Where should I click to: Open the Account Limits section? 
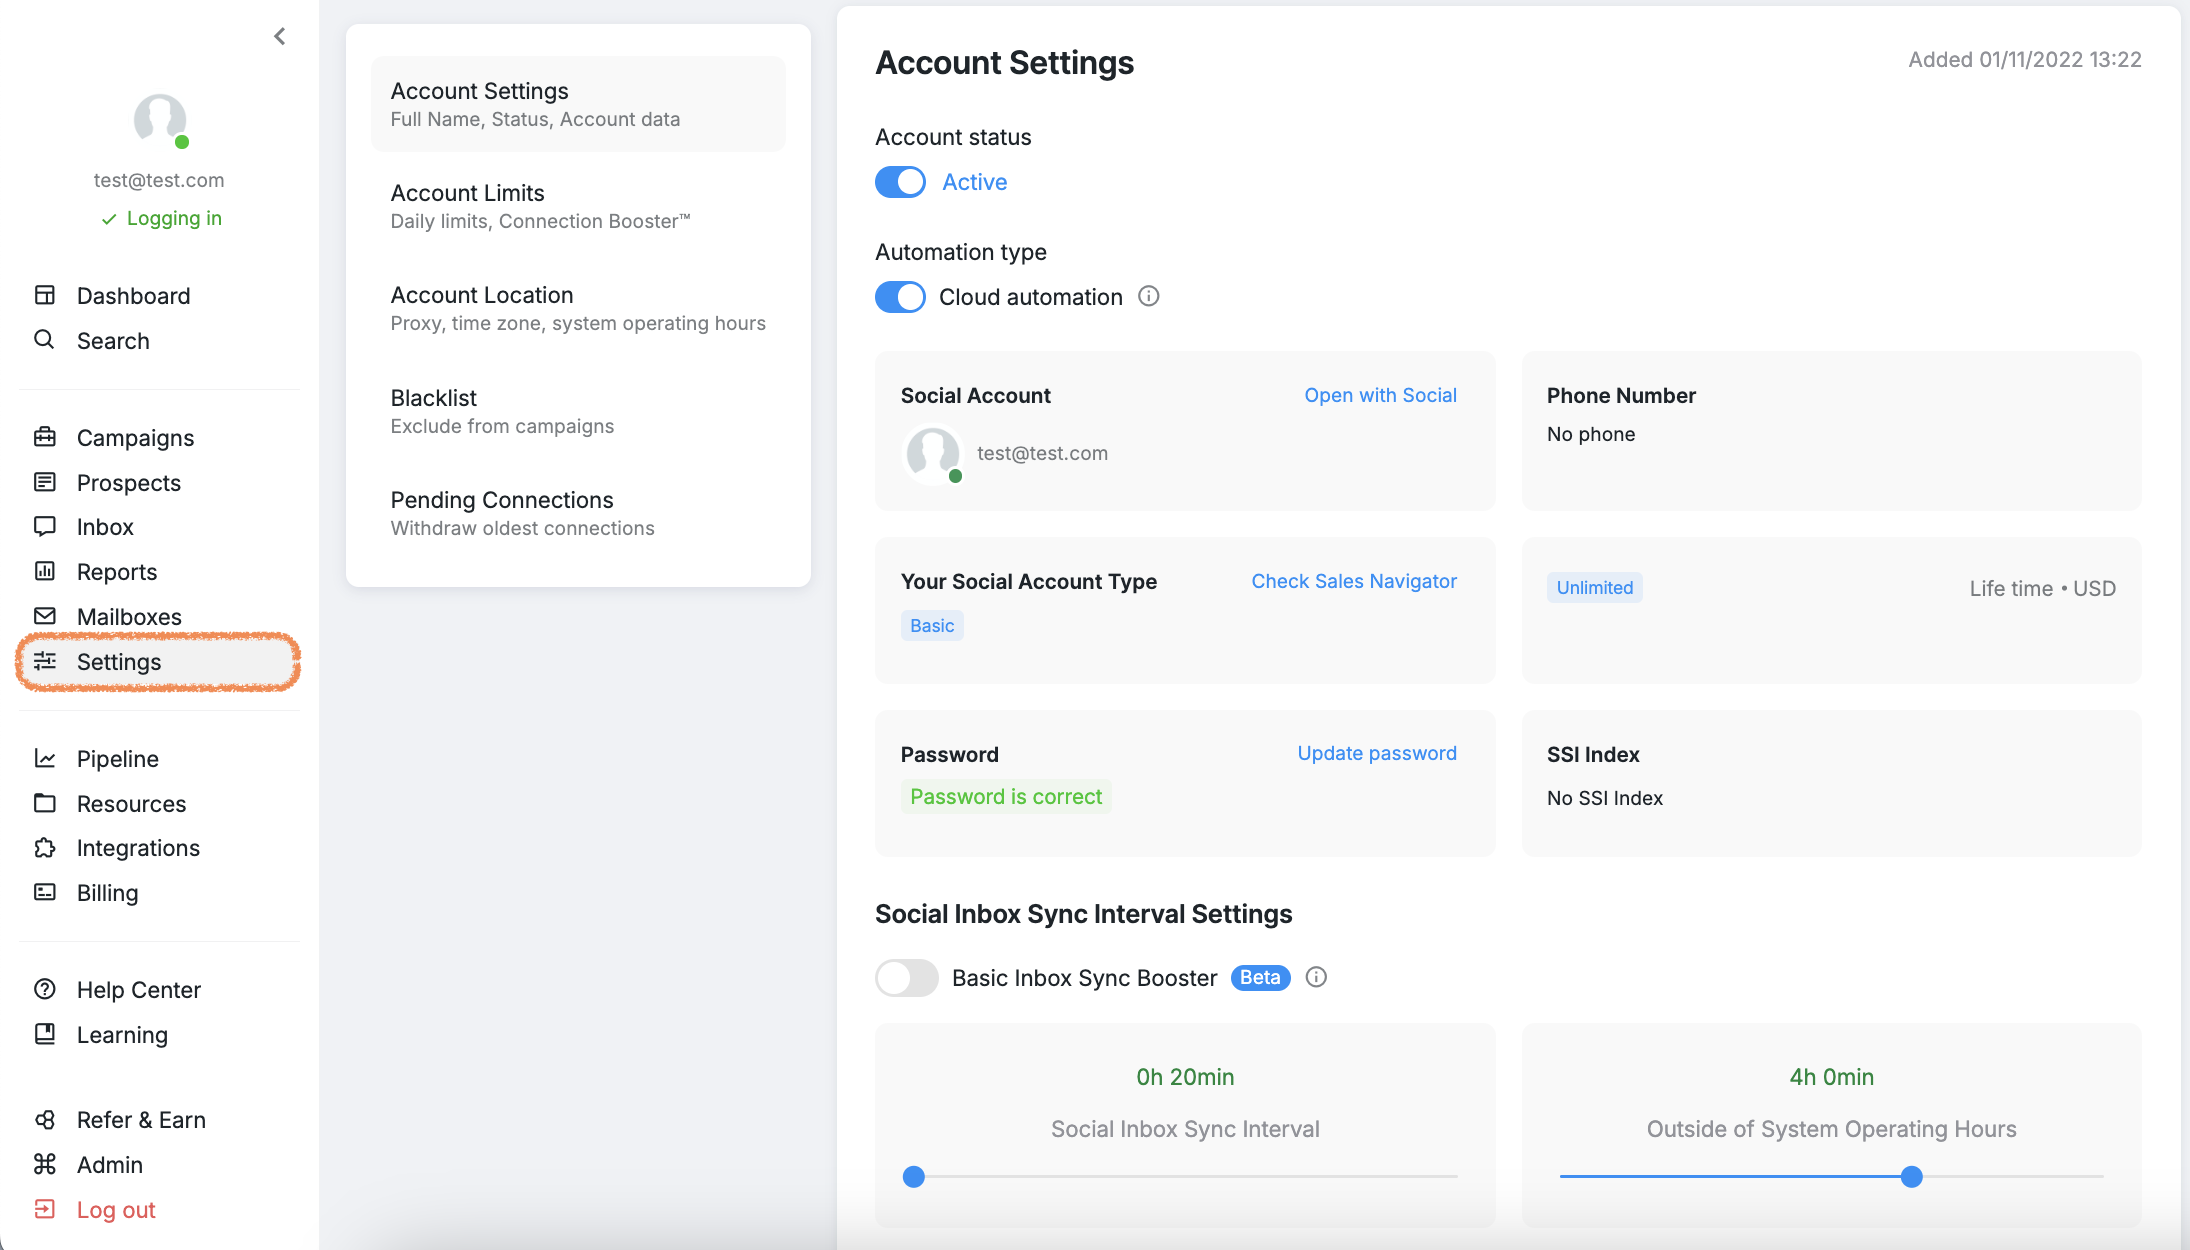577,206
